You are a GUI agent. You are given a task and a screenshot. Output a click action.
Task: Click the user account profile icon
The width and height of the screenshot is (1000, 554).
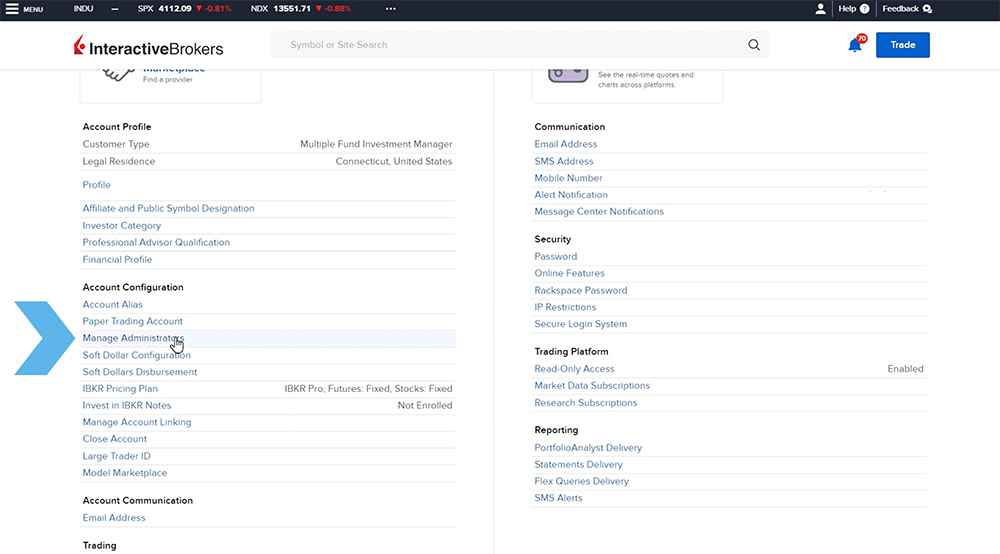[x=821, y=9]
